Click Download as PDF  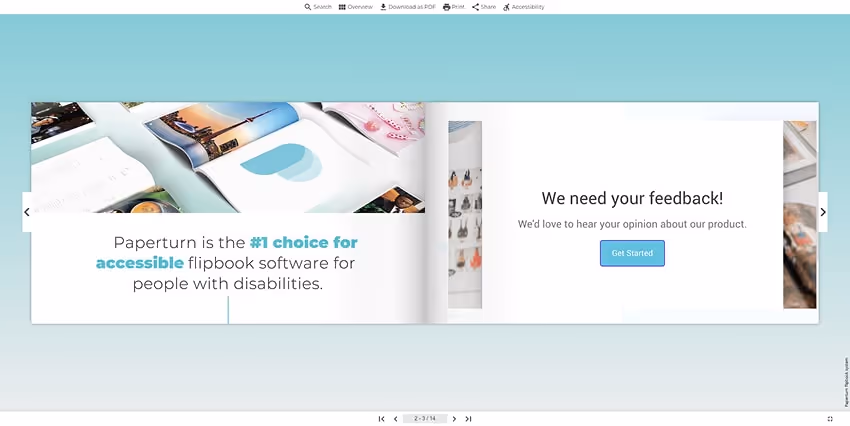(408, 7)
